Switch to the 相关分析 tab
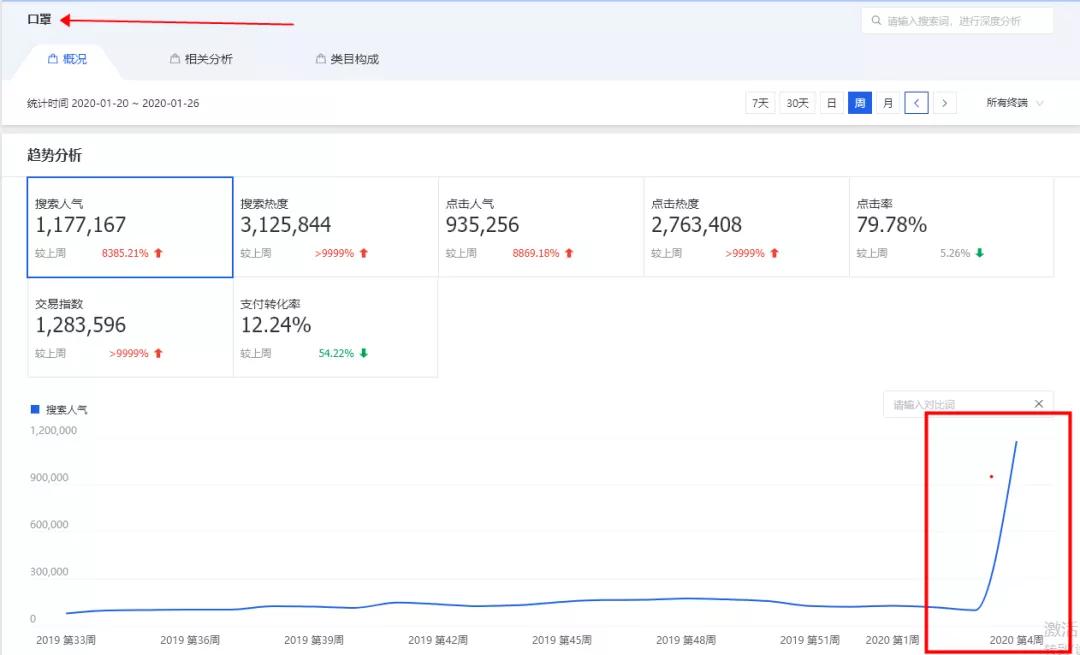The height and width of the screenshot is (655, 1080). (208, 59)
